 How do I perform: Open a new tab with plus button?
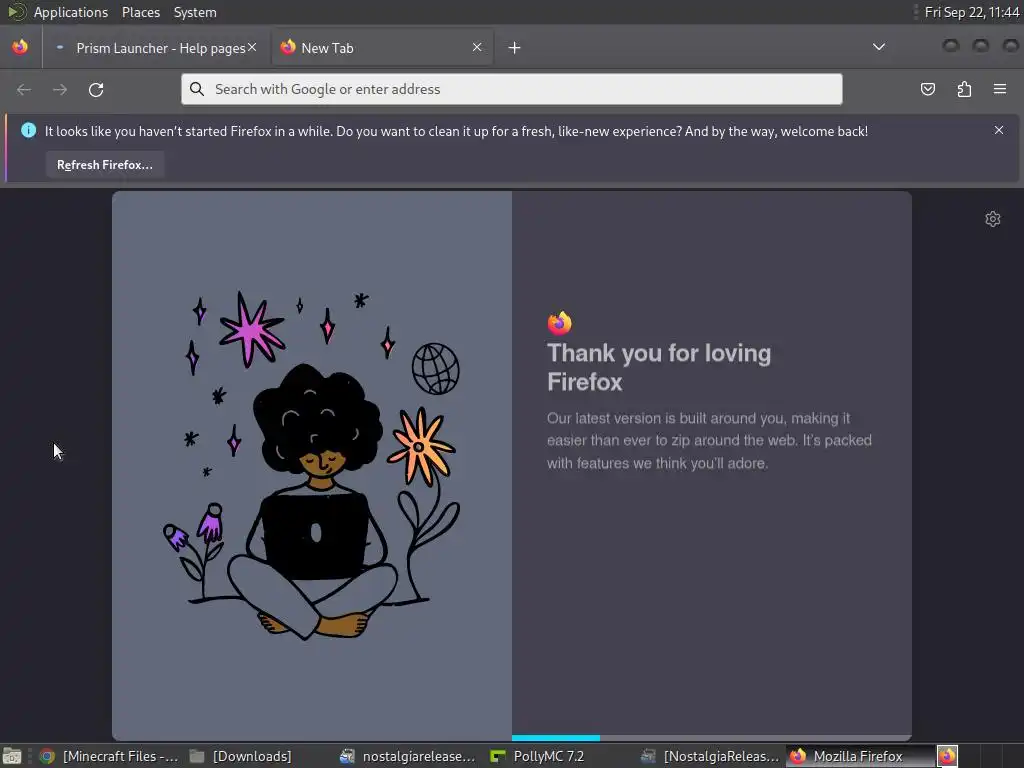pyautogui.click(x=515, y=48)
